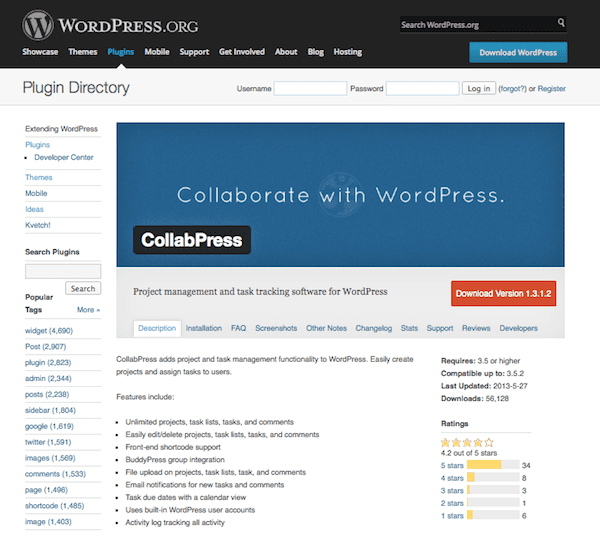This screenshot has width=600, height=536.
Task: Click the 2 stars rating link
Action: [452, 503]
